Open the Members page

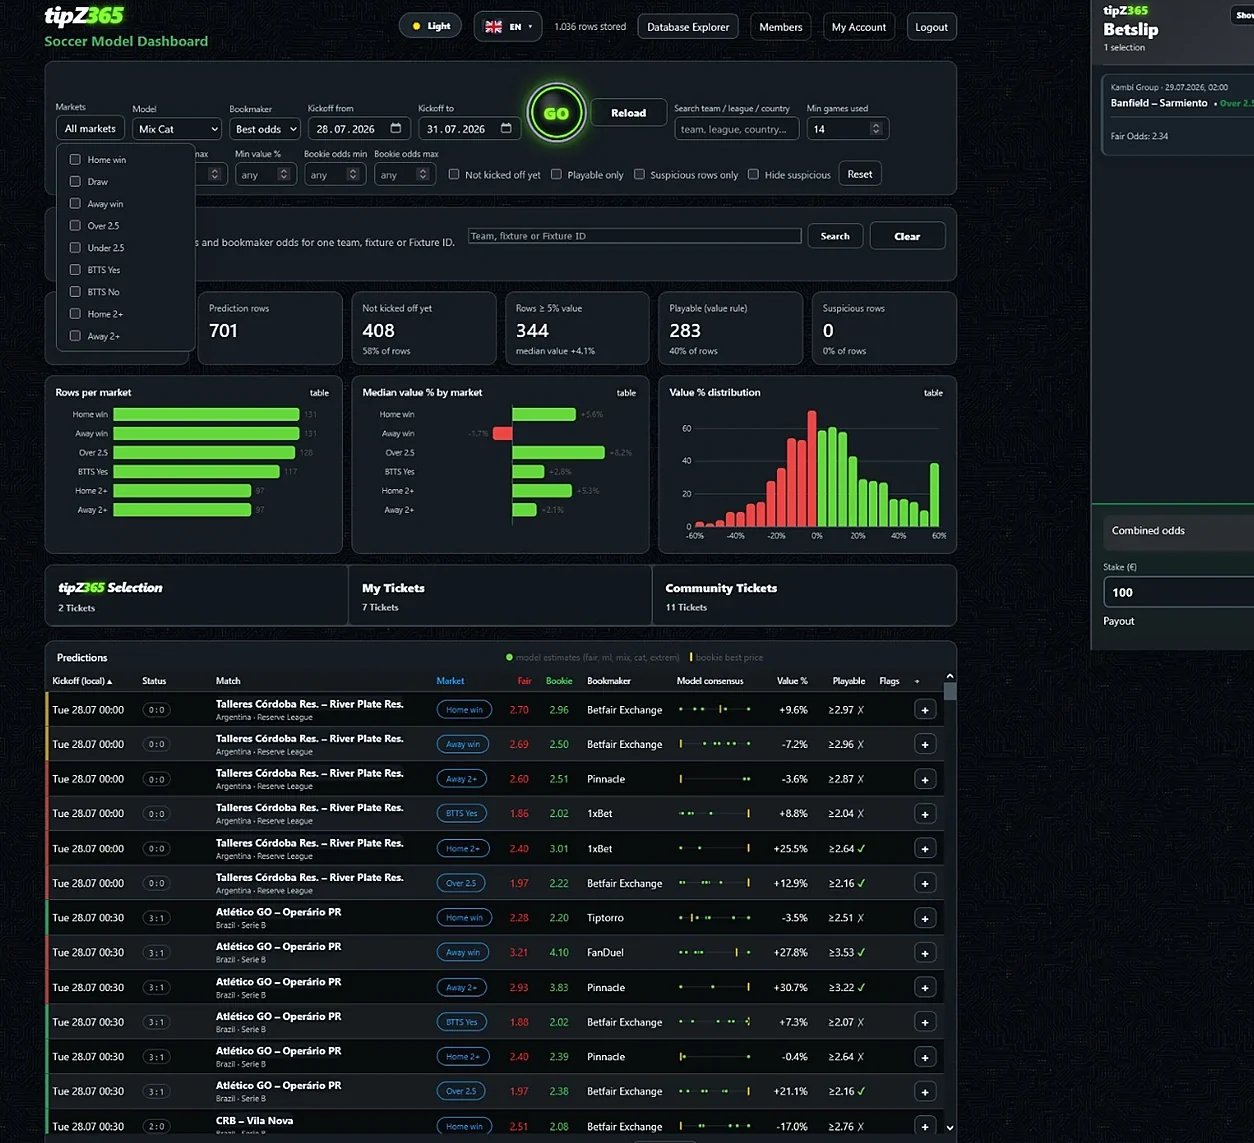pos(781,27)
